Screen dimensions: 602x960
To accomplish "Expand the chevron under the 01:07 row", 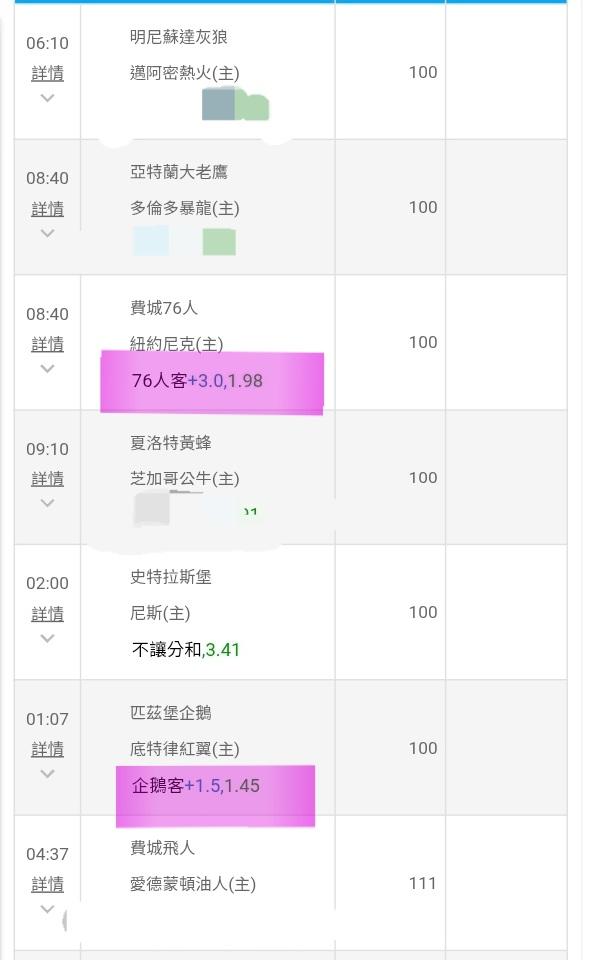I will [x=47, y=773].
